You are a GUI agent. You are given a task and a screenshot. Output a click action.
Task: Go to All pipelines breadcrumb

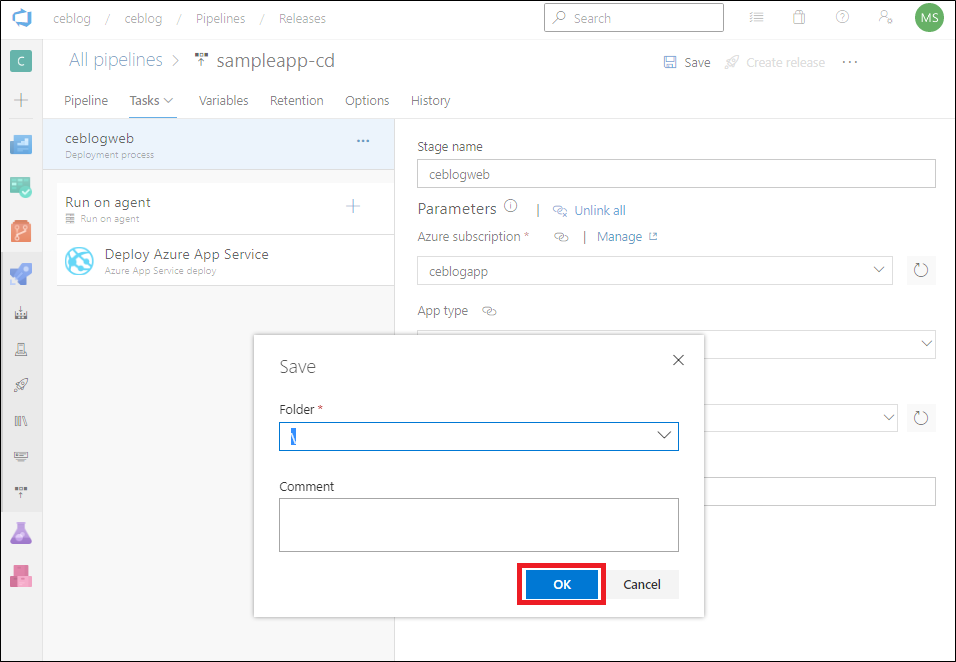(x=116, y=60)
